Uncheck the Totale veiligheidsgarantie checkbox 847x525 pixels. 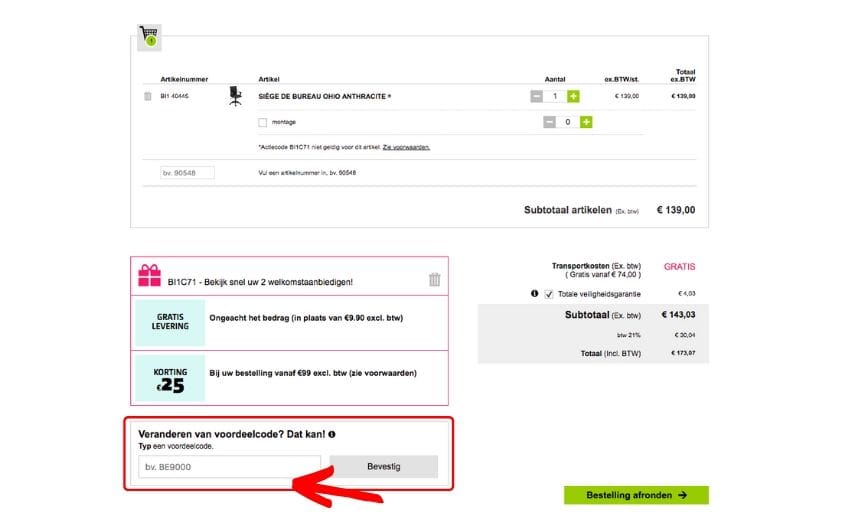tap(548, 294)
